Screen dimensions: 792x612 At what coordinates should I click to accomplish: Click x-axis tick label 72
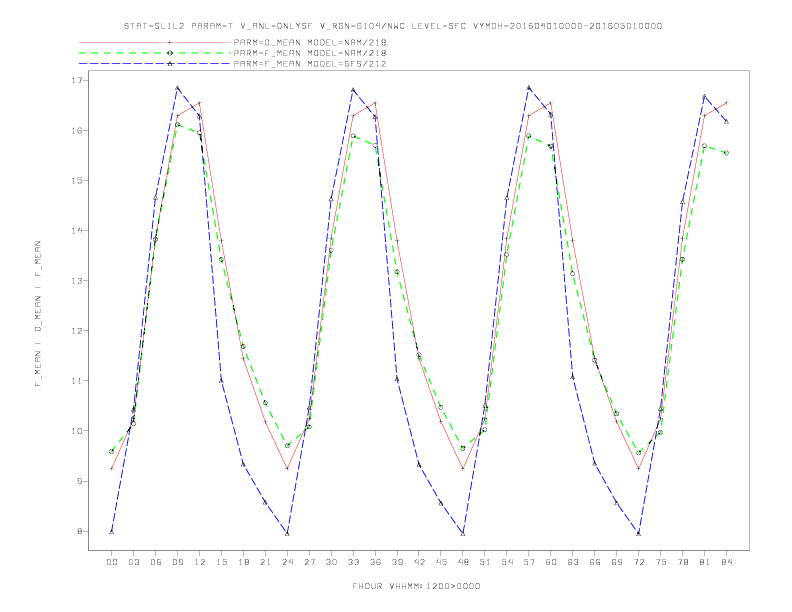click(x=638, y=562)
